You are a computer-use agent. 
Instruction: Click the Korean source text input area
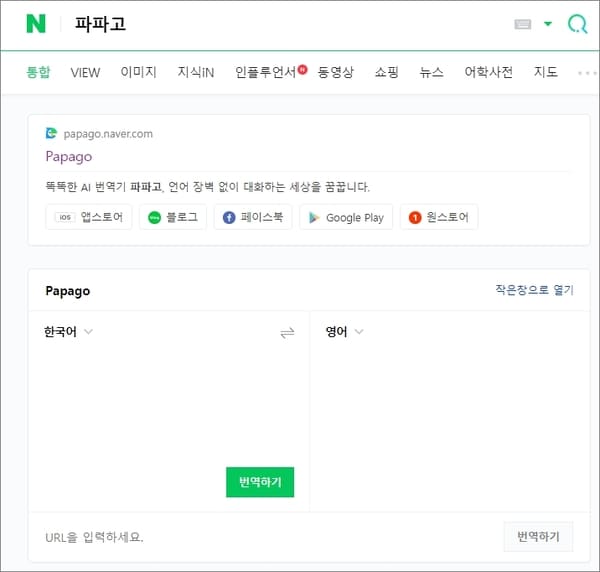[x=169, y=402]
